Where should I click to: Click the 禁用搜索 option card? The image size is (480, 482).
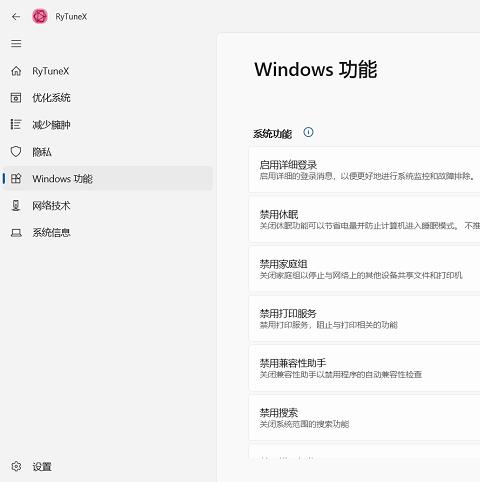(364, 418)
